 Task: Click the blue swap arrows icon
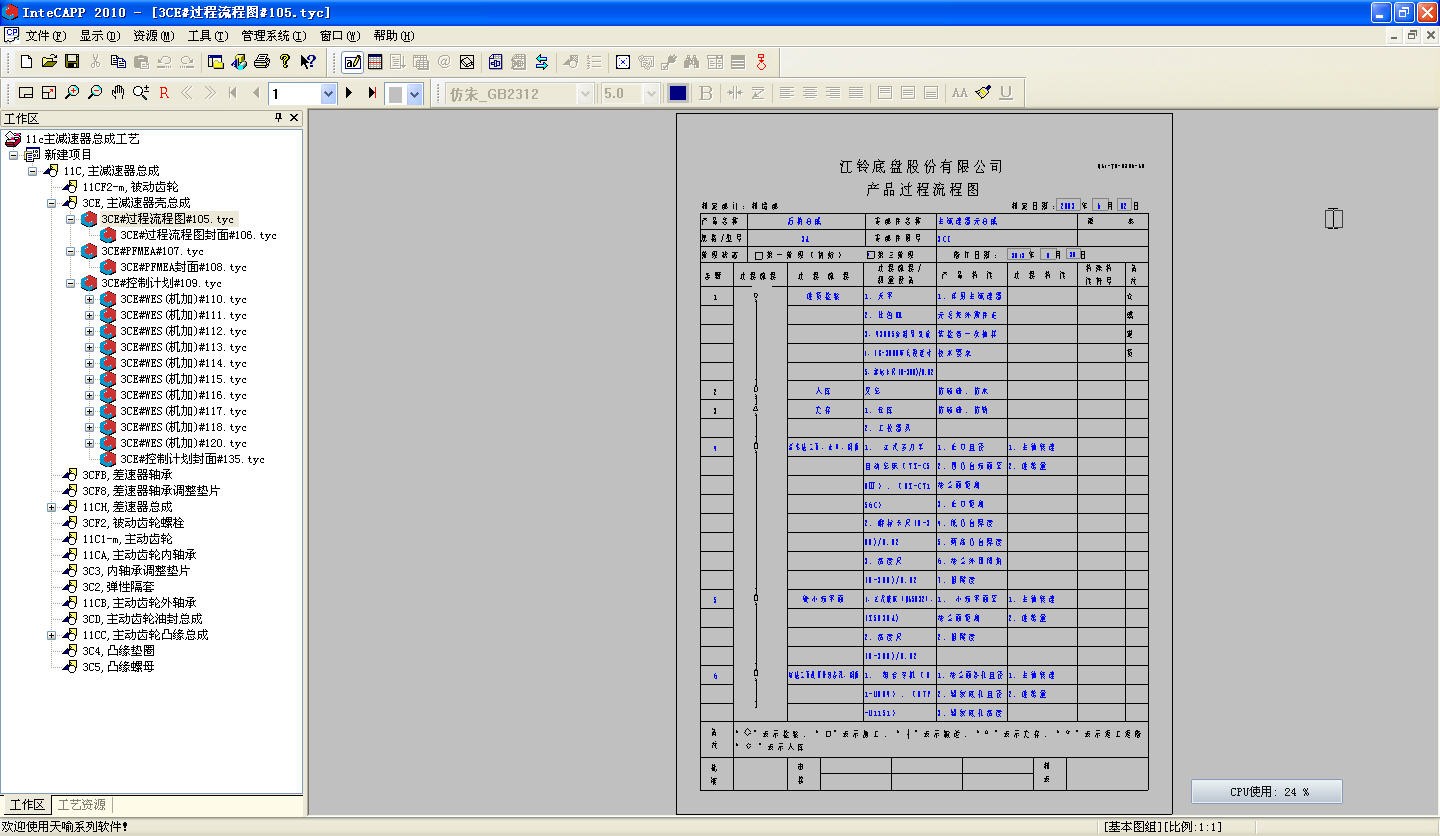(x=541, y=62)
